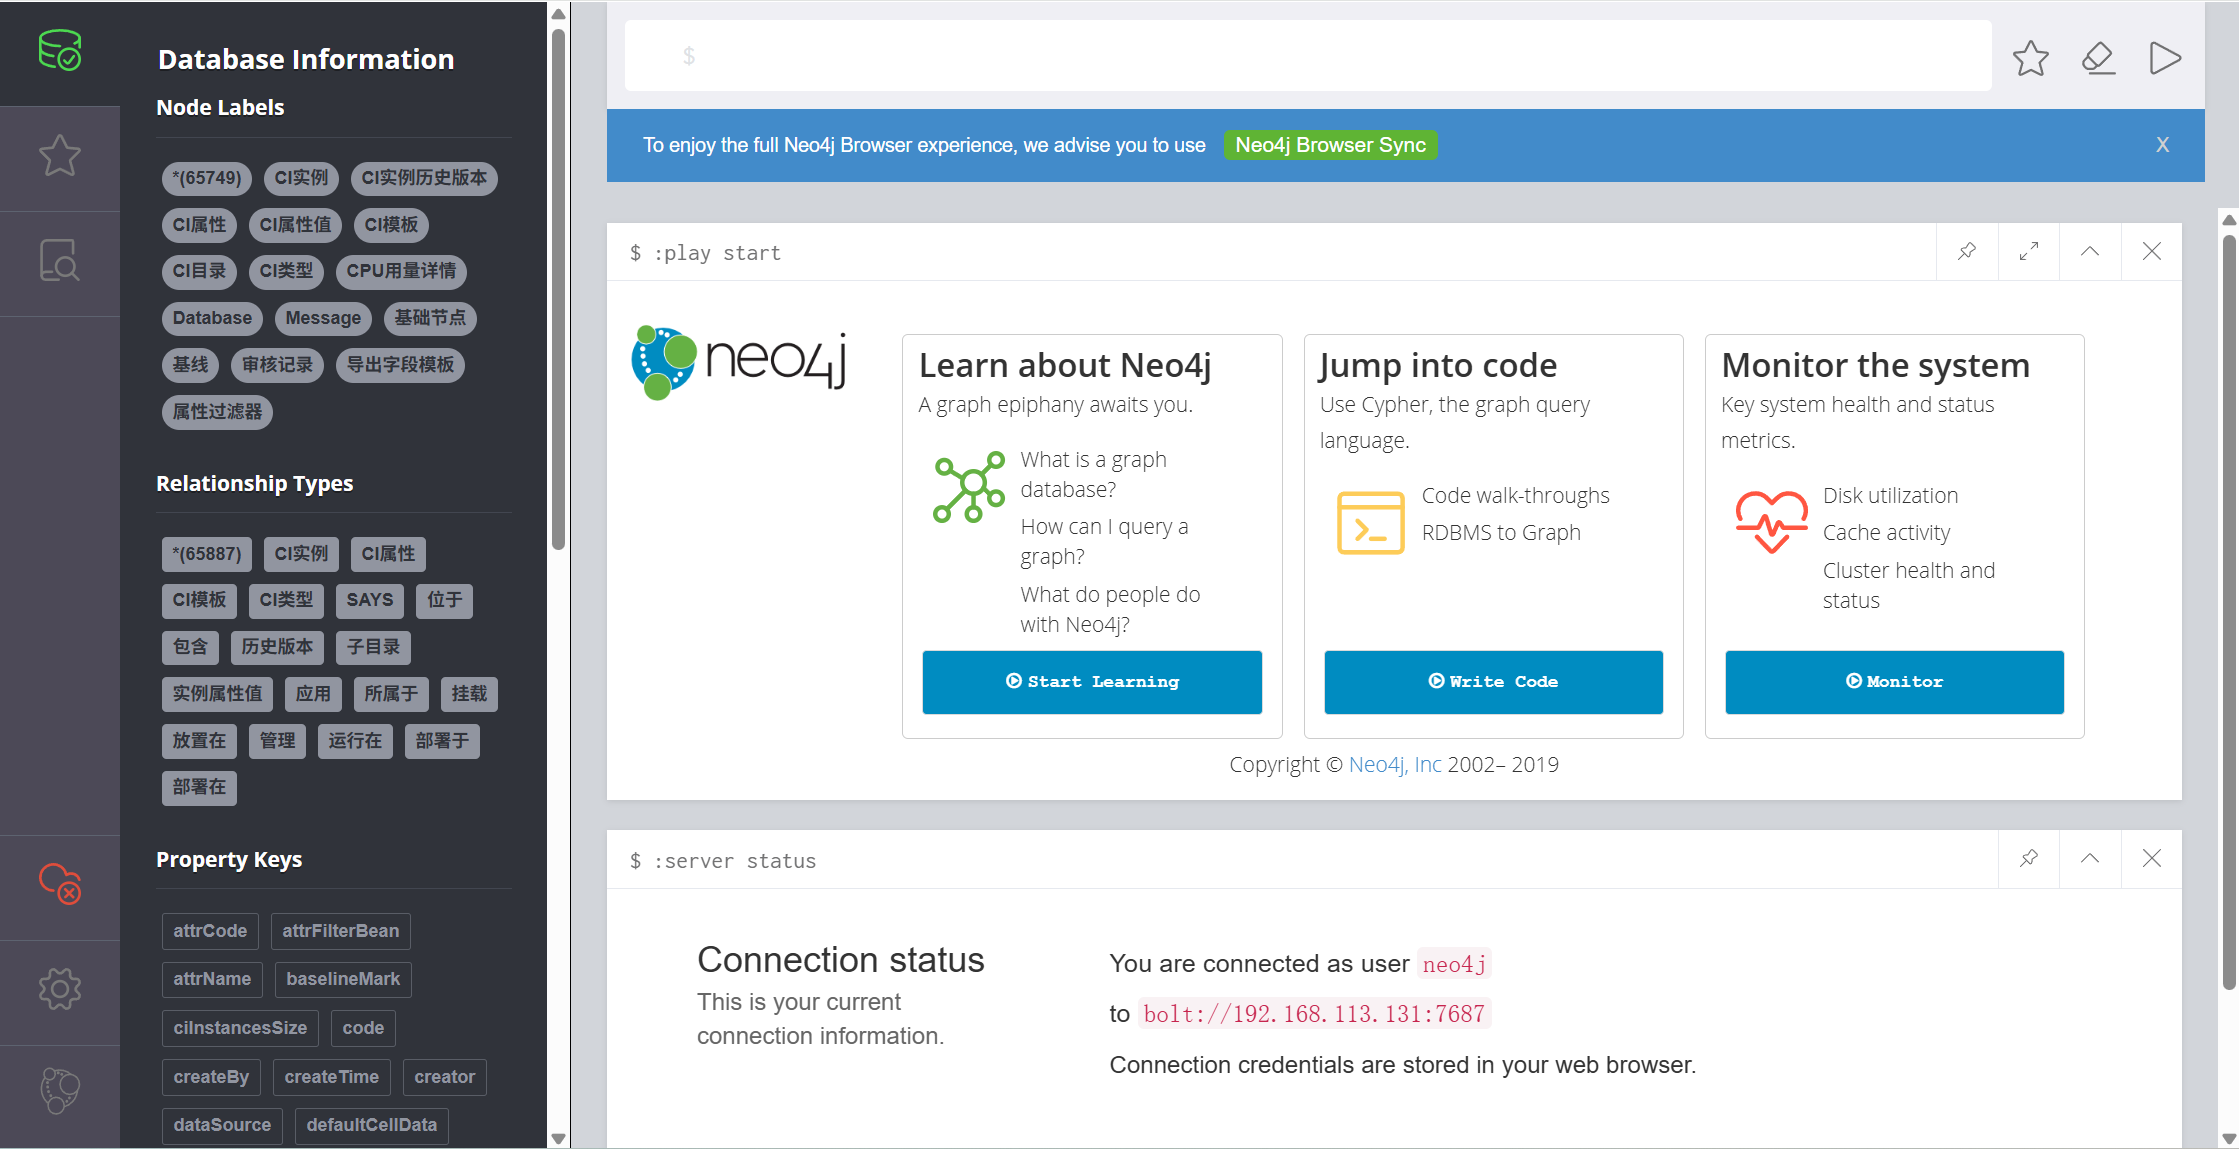Select the 审核记录 node label
2239x1149 pixels.
pos(277,365)
